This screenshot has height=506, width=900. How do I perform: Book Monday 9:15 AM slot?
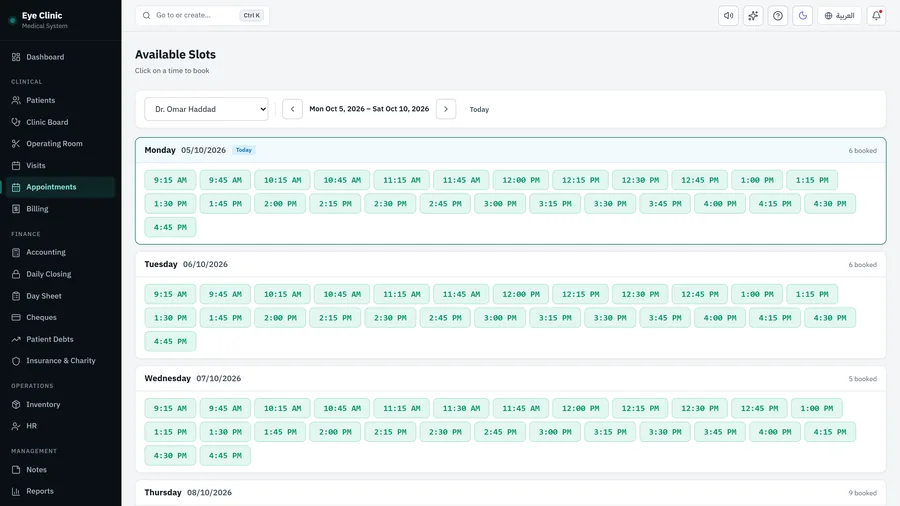tap(170, 180)
